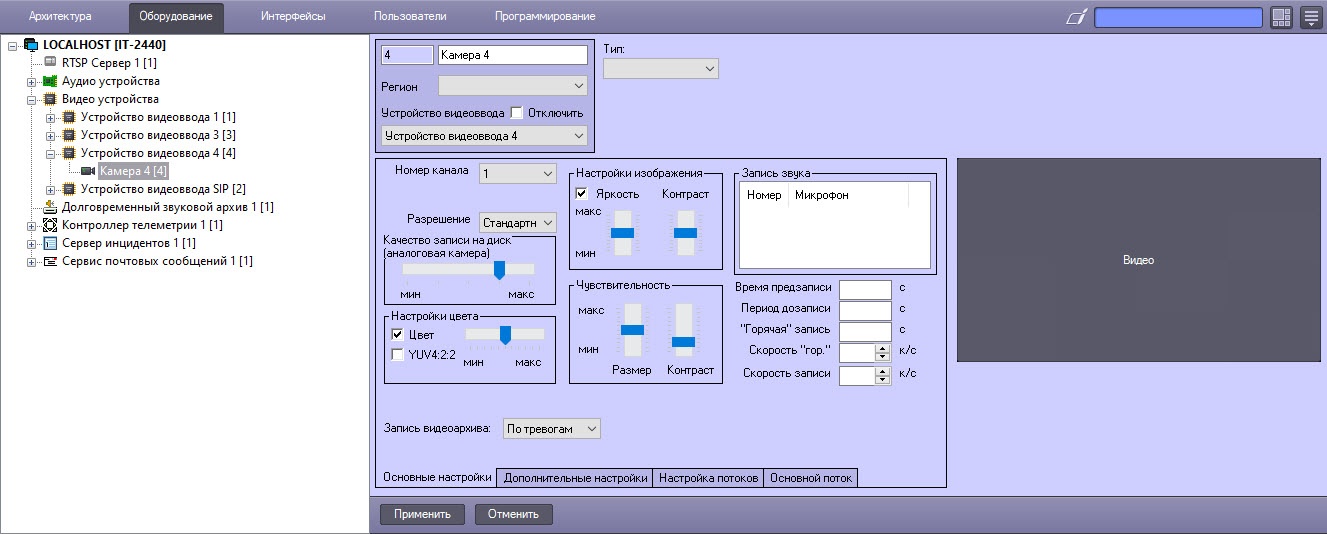Screen dimensions: 1327x534
Task: Click the Контроллер телеметрии 1 icon
Action: 51,225
